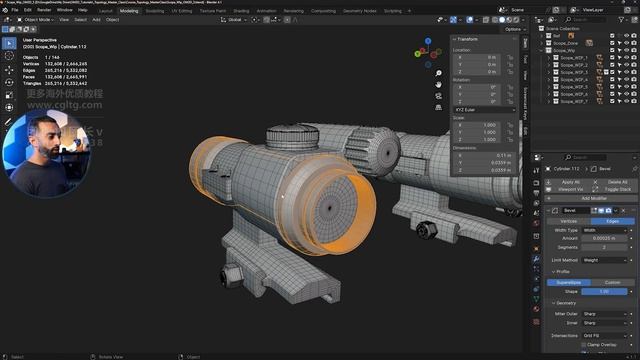Open the Intersections Grid Fill dropdown
The width and height of the screenshot is (640, 360).
[x=604, y=336]
